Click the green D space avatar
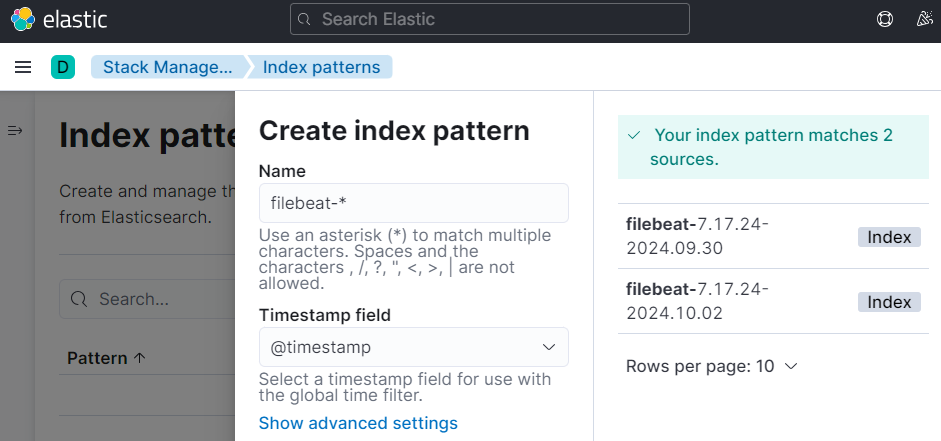This screenshot has width=941, height=441. coord(63,67)
